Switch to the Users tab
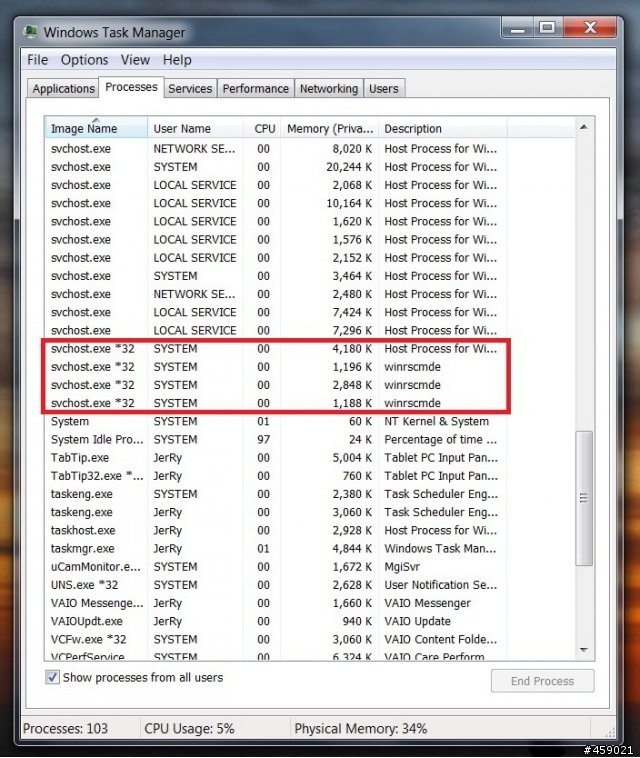 (384, 88)
